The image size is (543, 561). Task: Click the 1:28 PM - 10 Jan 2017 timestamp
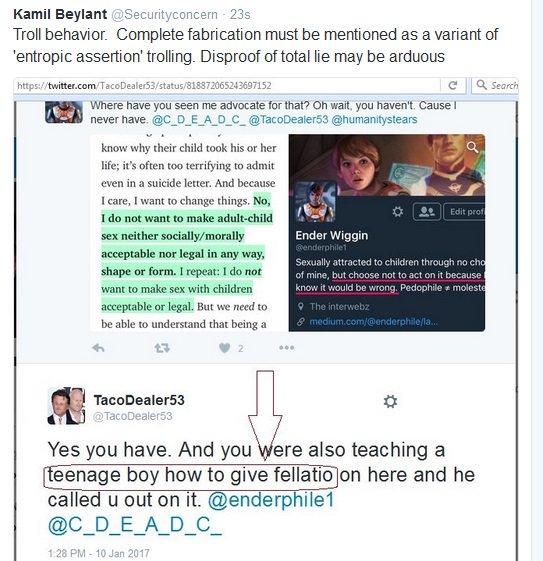coord(99,553)
